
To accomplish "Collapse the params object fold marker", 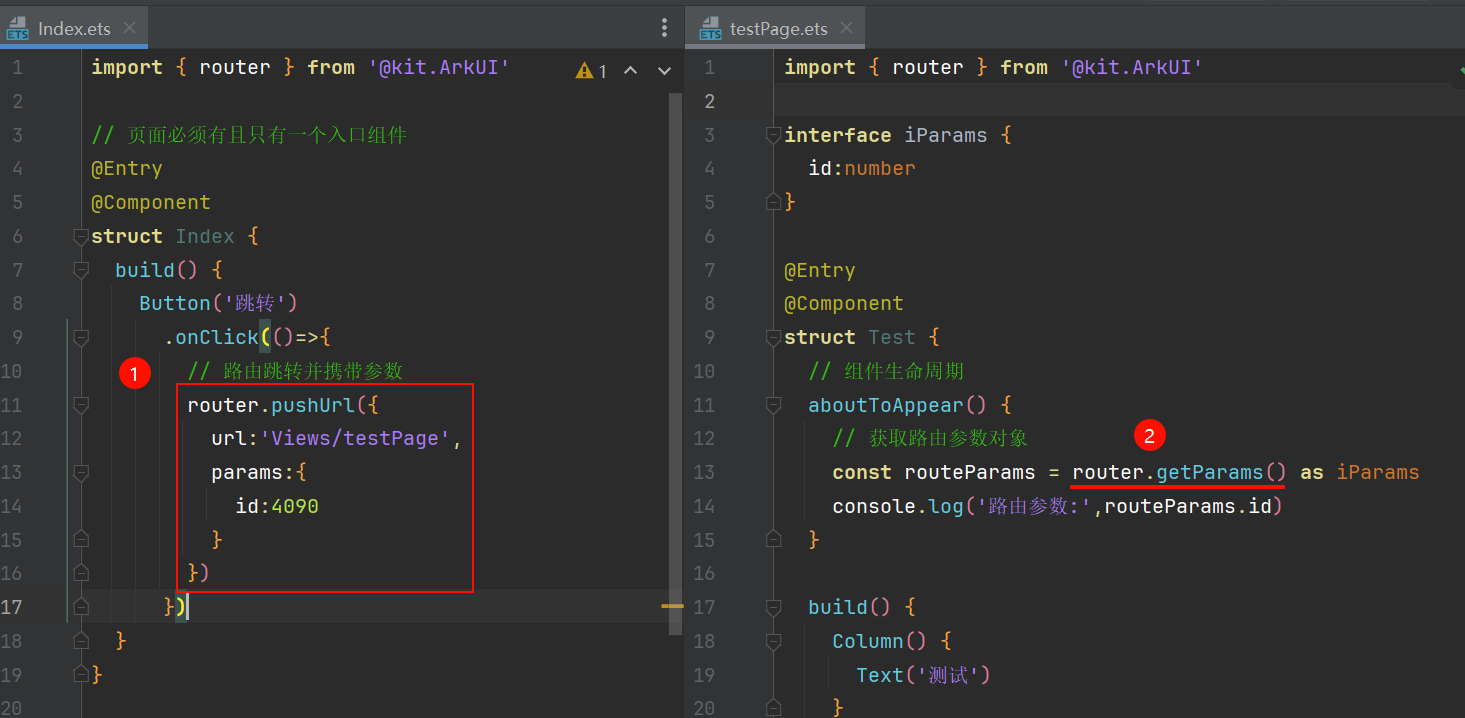I will (81, 472).
